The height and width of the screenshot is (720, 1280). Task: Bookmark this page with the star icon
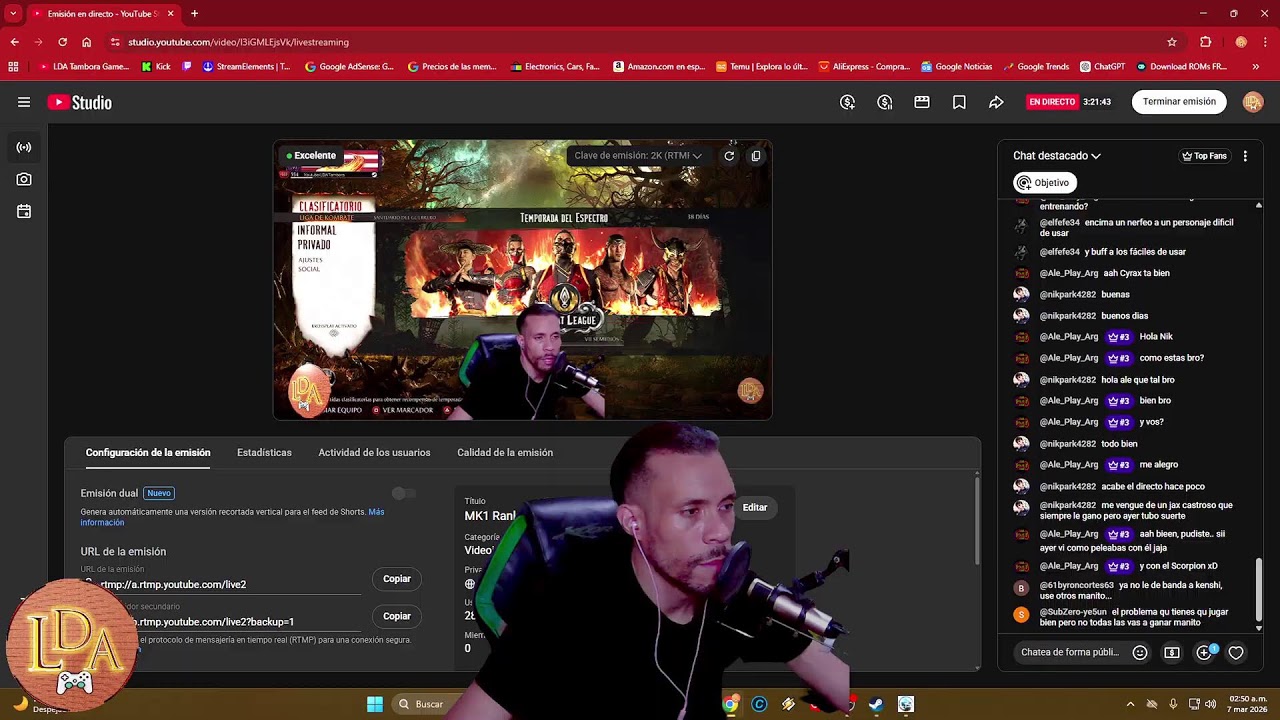1172,42
